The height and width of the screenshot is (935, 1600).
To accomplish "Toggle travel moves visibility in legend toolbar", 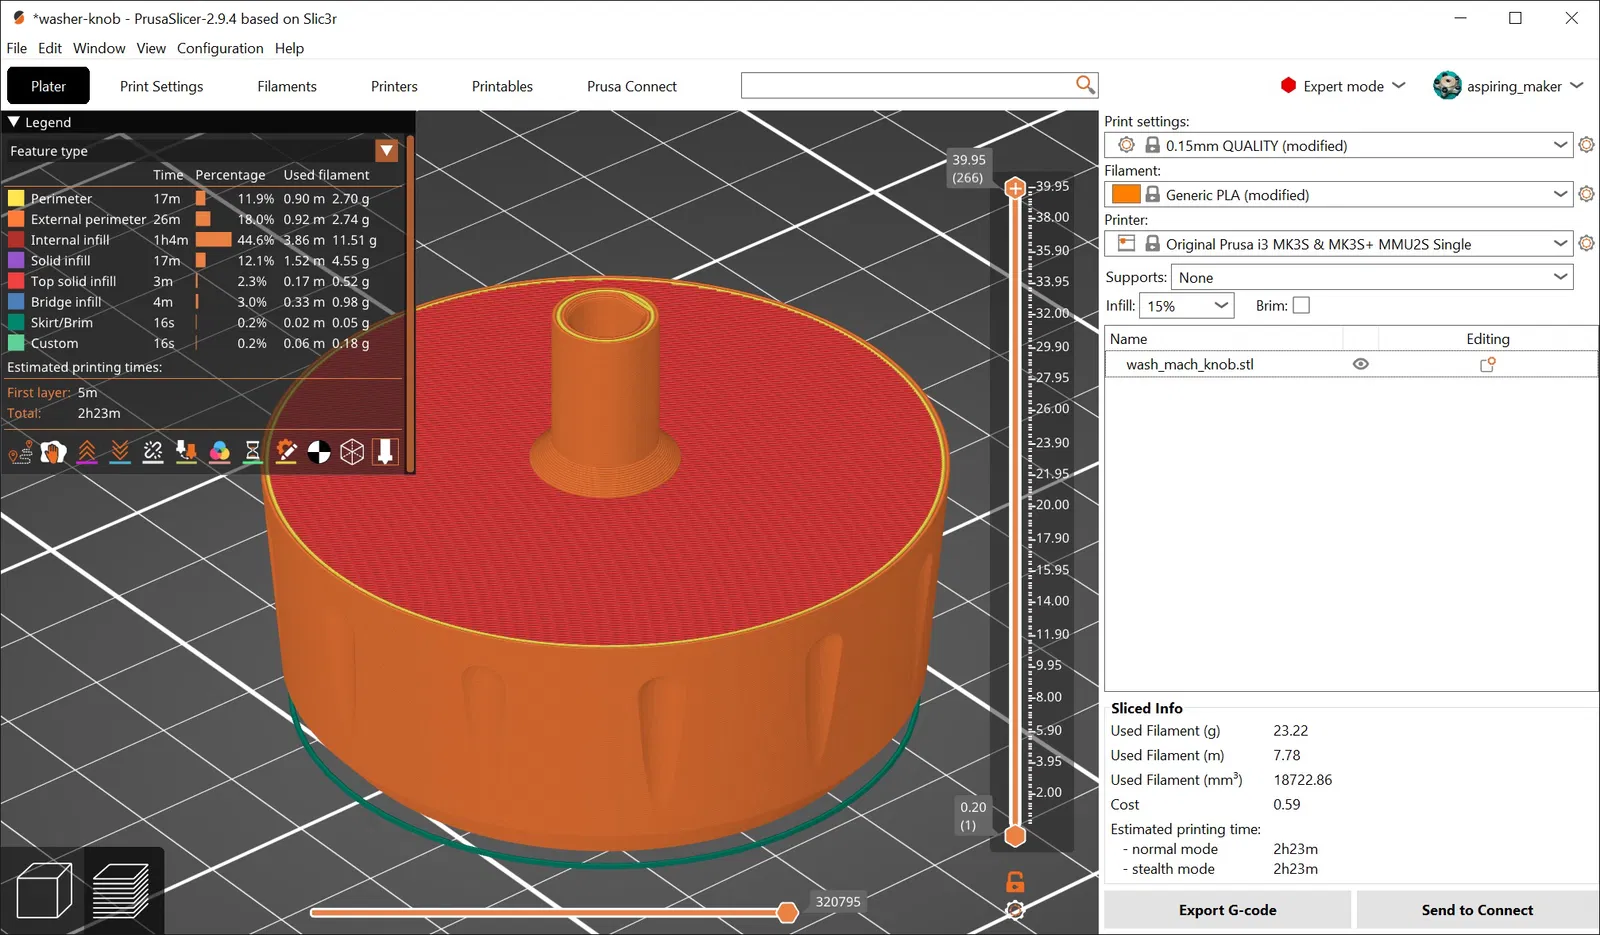I will [x=20, y=453].
